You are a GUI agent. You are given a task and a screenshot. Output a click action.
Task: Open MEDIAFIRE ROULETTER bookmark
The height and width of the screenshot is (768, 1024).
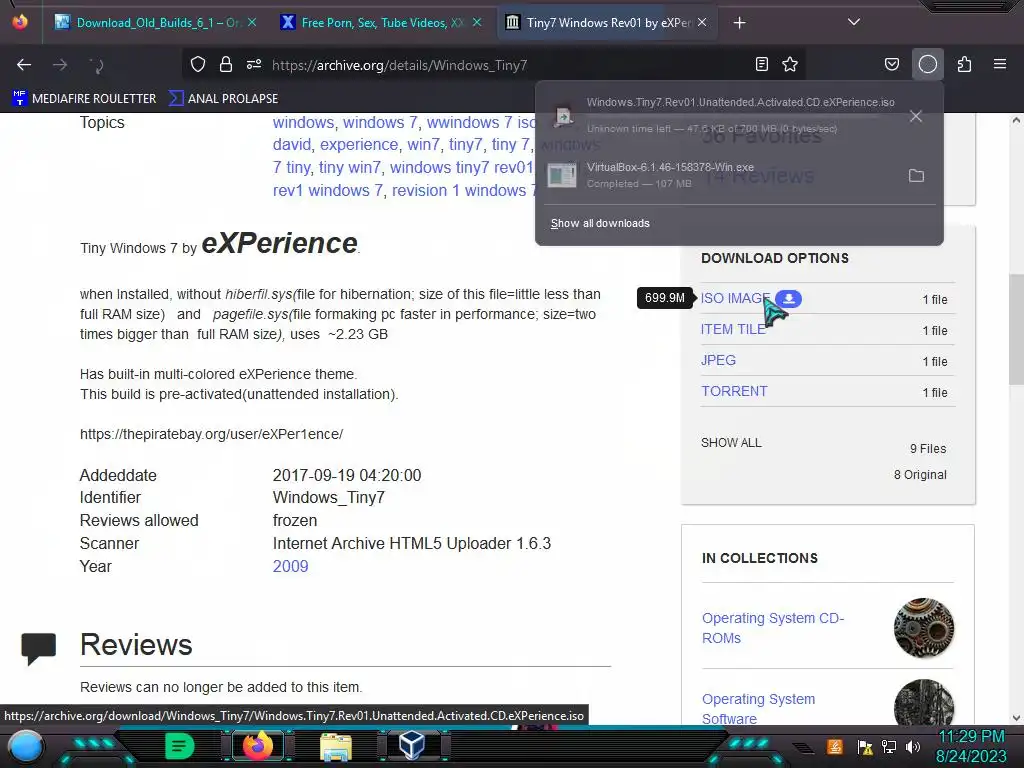84,99
